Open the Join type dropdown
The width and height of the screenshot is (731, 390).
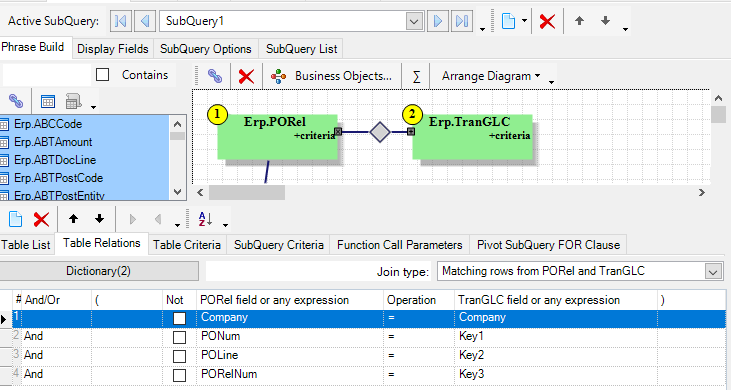coord(713,272)
